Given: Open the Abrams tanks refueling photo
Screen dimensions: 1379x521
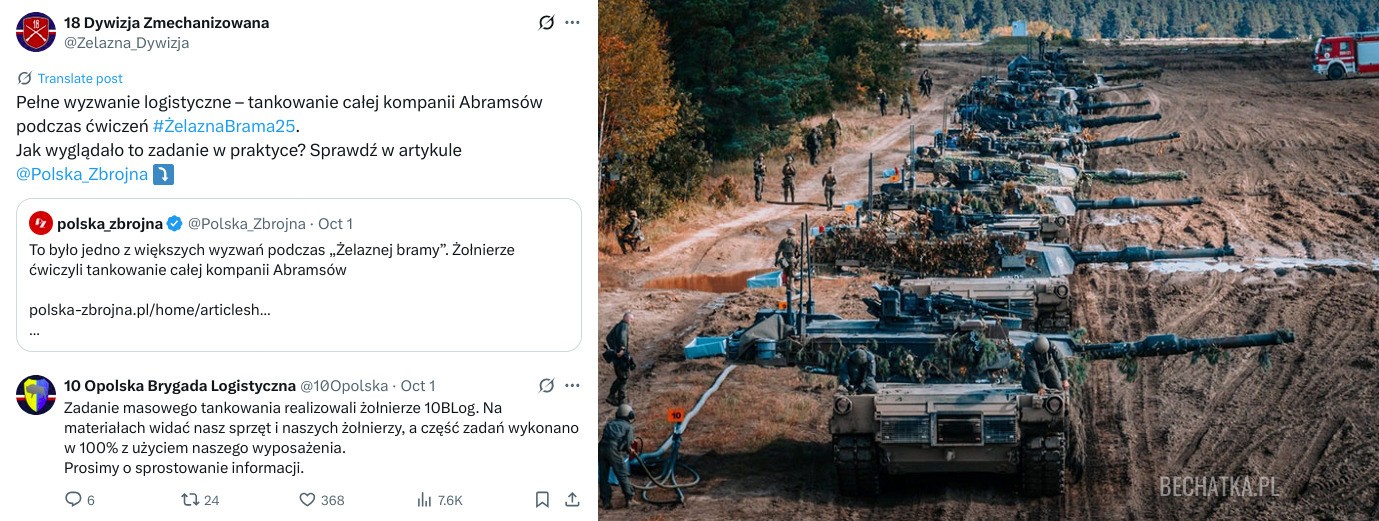Looking at the screenshot, I should [x=988, y=260].
